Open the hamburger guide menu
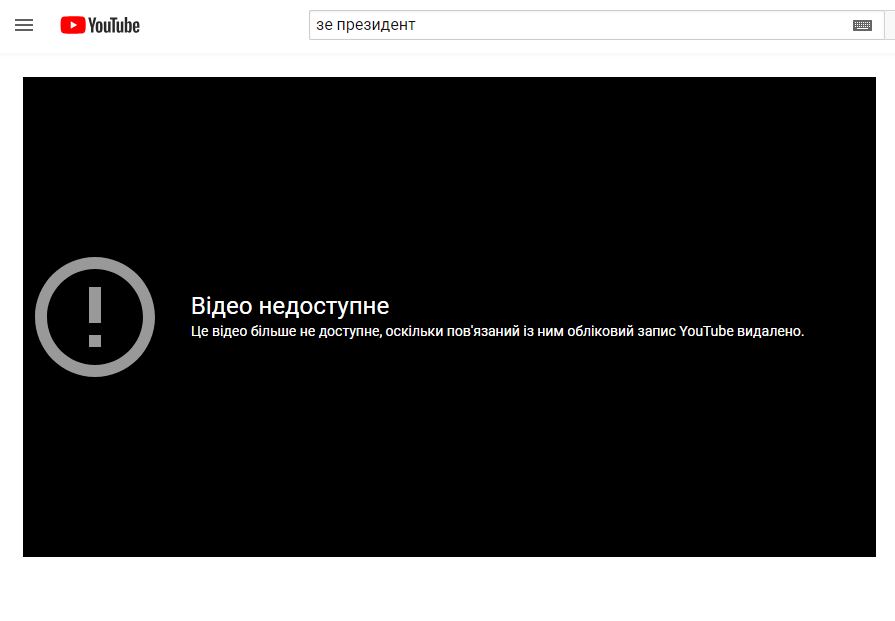The width and height of the screenshot is (895, 621). [x=24, y=25]
